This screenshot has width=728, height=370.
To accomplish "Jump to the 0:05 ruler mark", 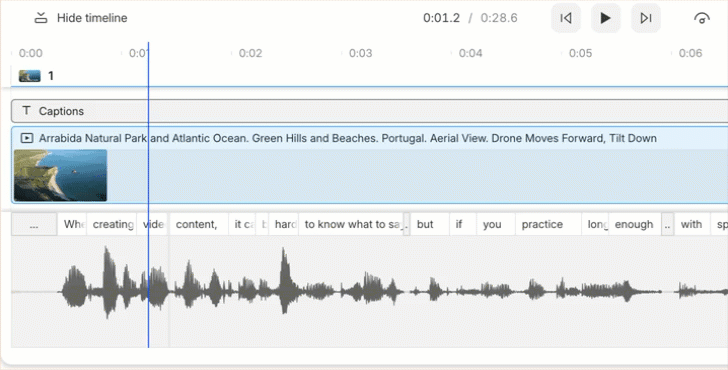I will (580, 53).
